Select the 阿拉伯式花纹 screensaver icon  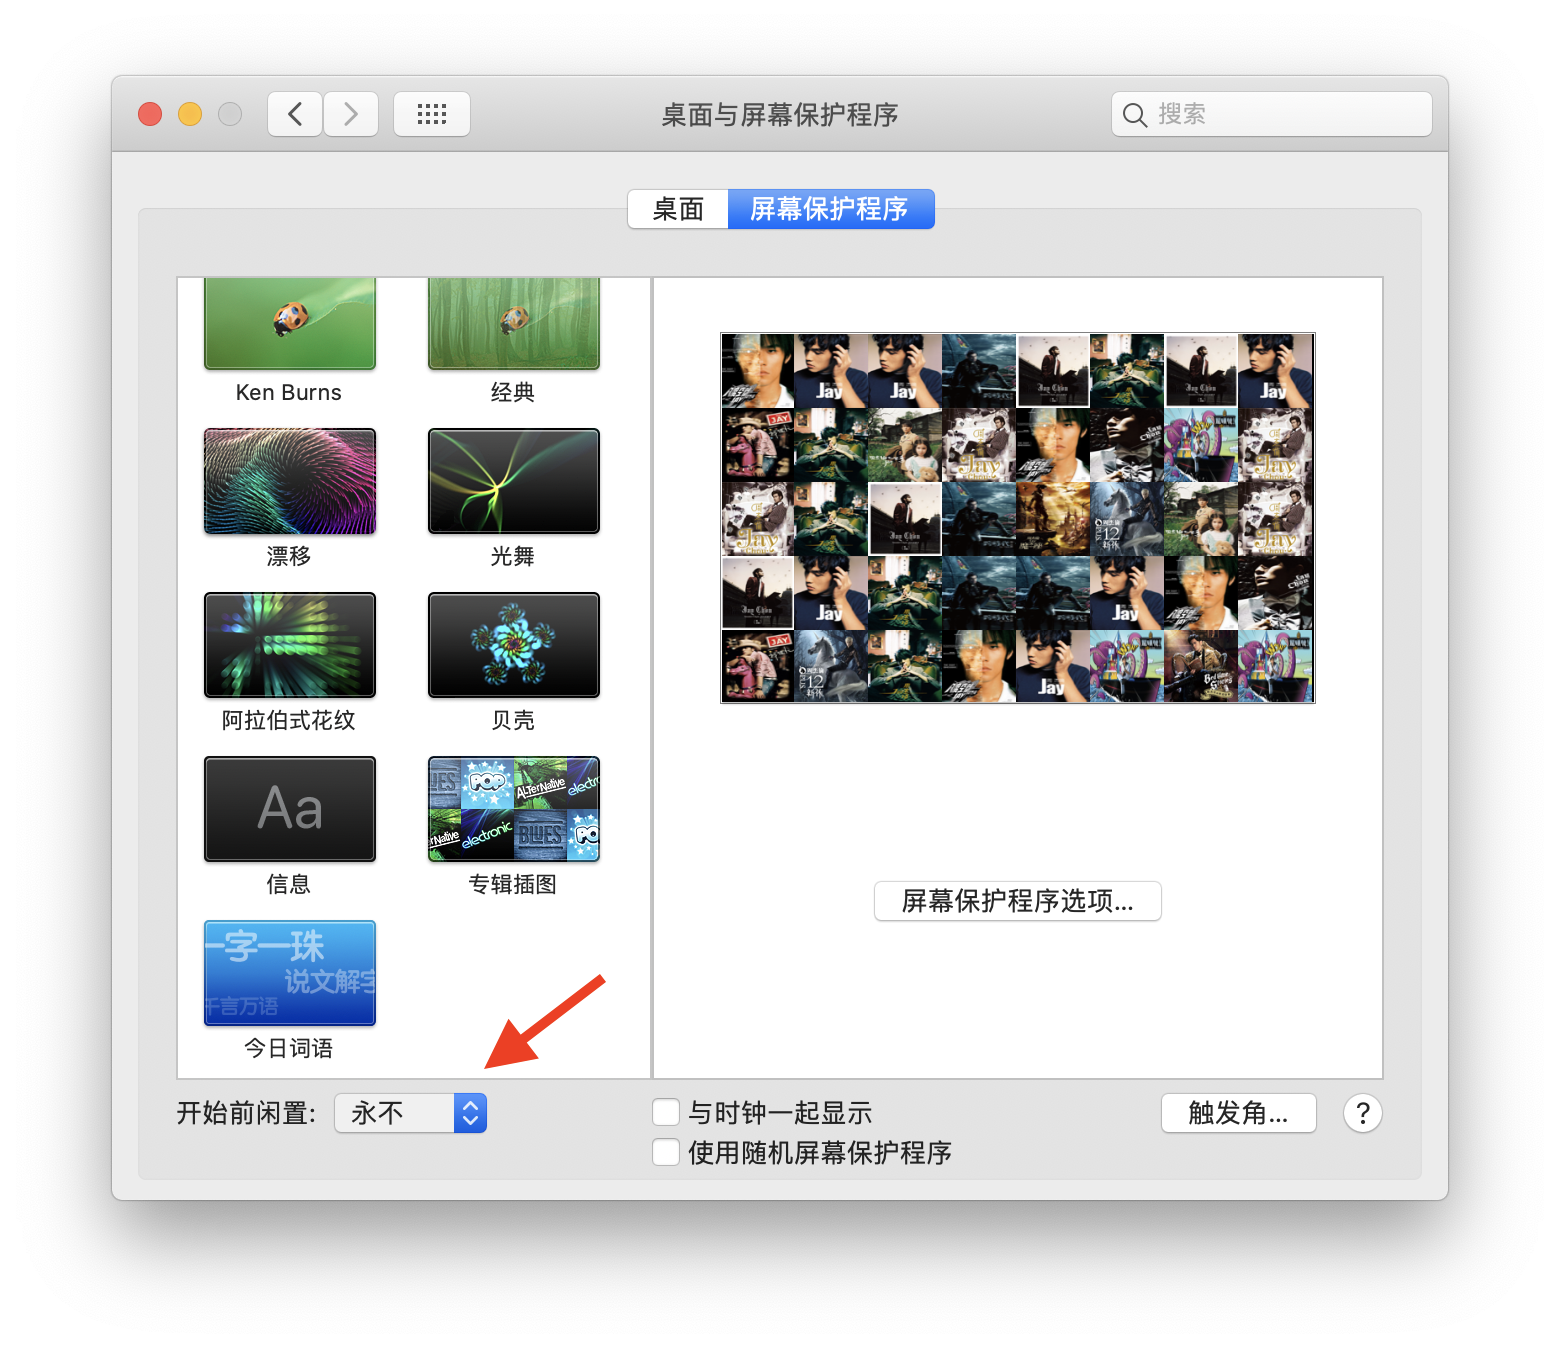(289, 645)
